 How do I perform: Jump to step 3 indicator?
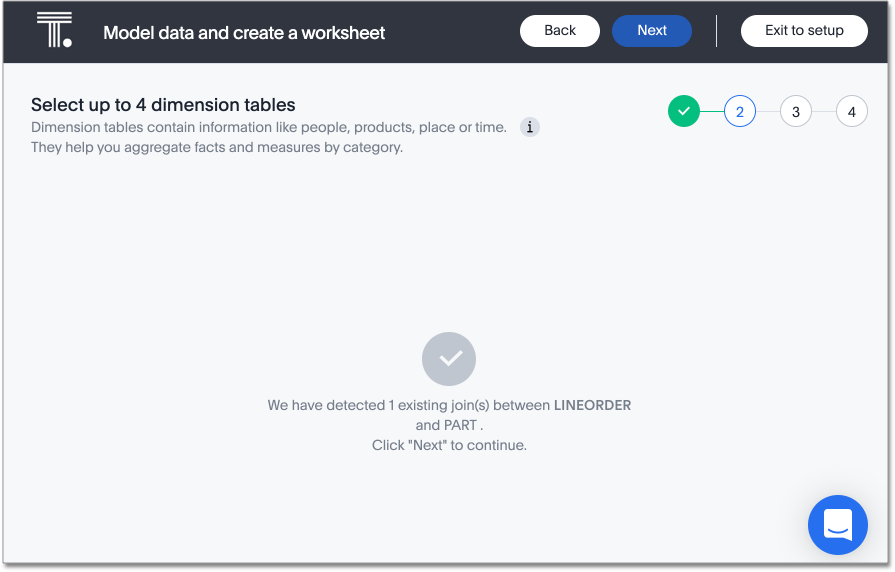tap(796, 111)
